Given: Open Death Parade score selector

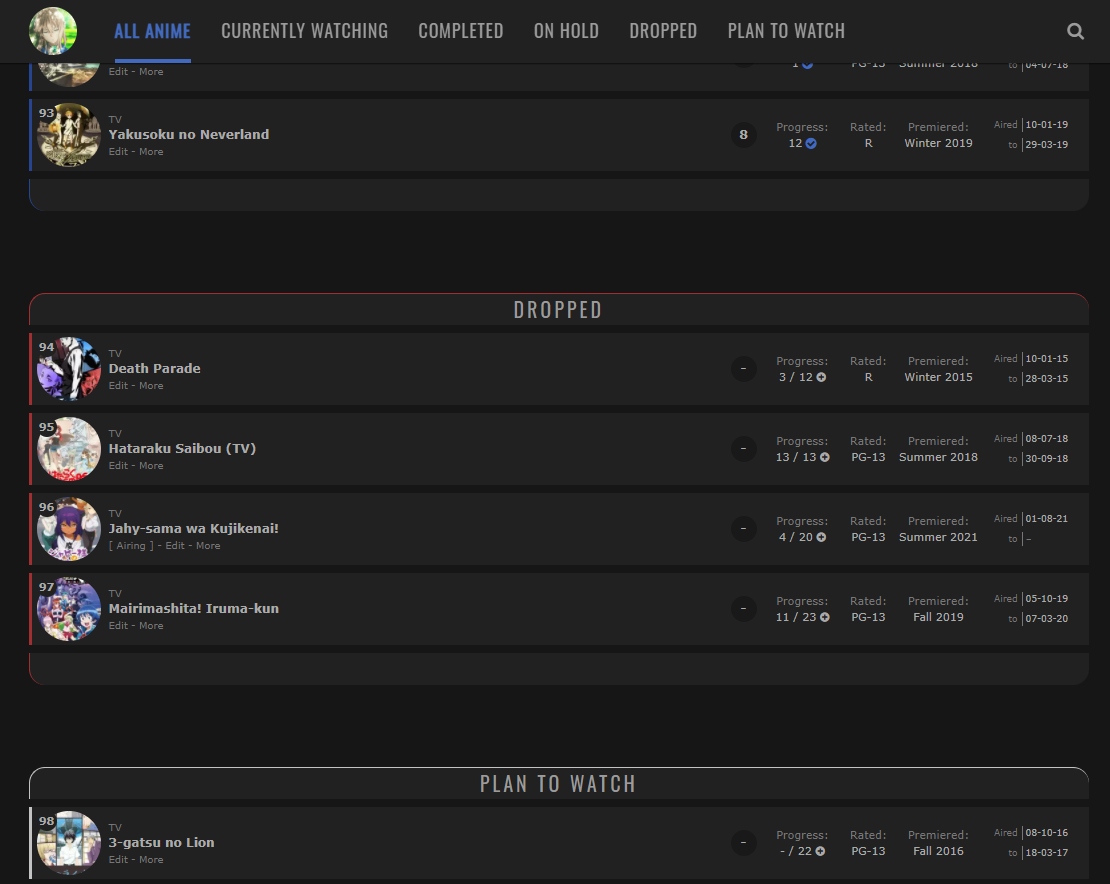Looking at the screenshot, I should pyautogui.click(x=743, y=369).
